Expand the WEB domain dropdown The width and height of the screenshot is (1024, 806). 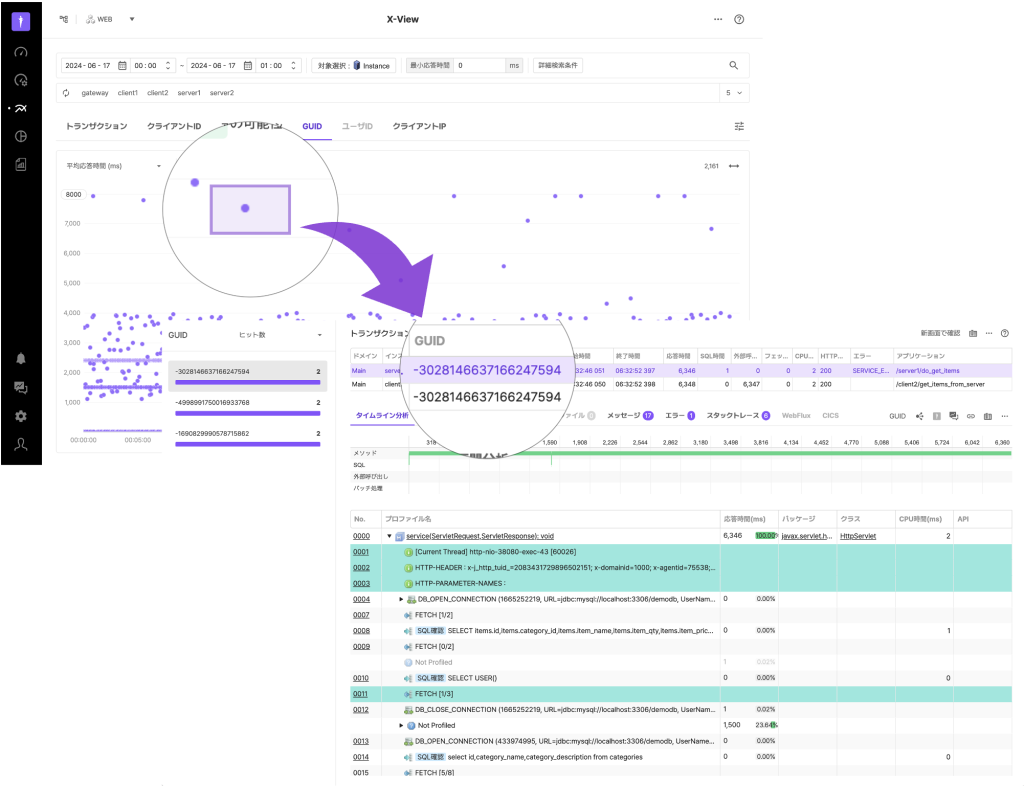[x=131, y=19]
